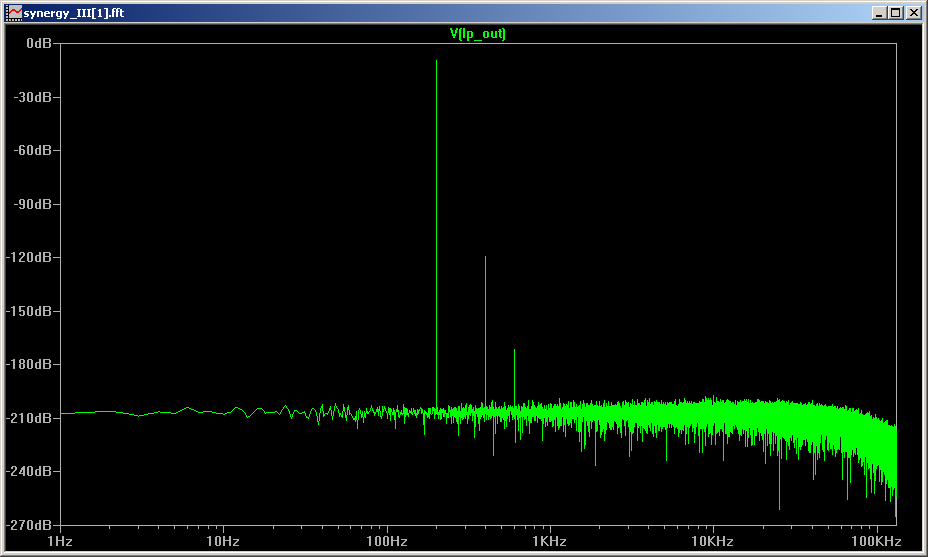Screen dimensions: 928x557
Task: Minimize the synergy_III[1].fft window
Action: pyautogui.click(x=879, y=13)
